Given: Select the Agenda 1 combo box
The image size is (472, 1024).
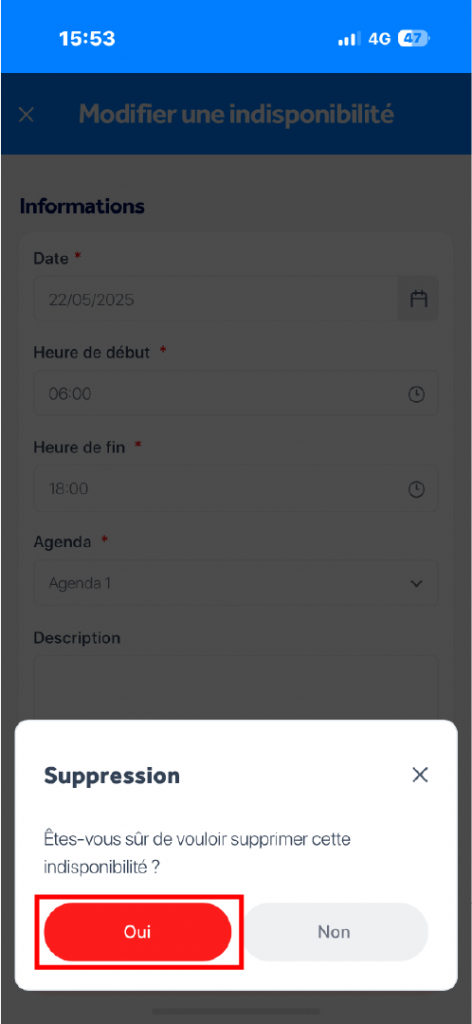Looking at the screenshot, I should pos(236,583).
